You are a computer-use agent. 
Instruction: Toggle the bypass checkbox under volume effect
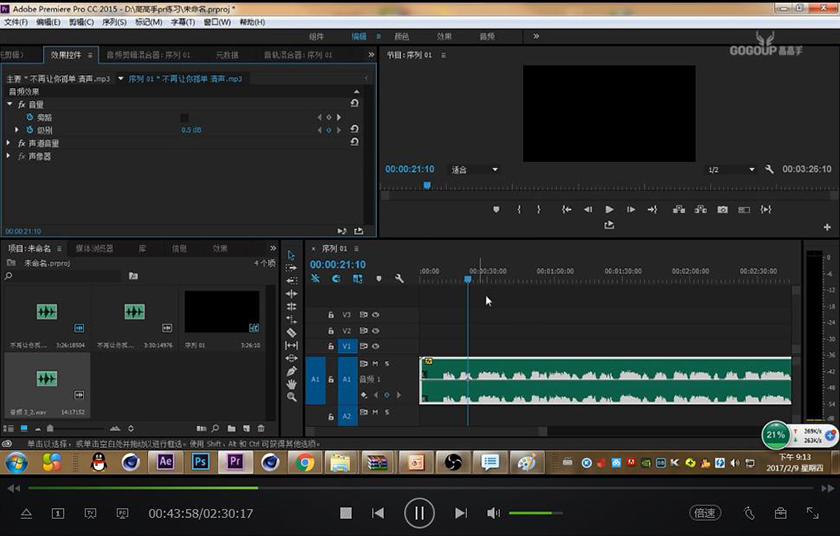point(184,117)
